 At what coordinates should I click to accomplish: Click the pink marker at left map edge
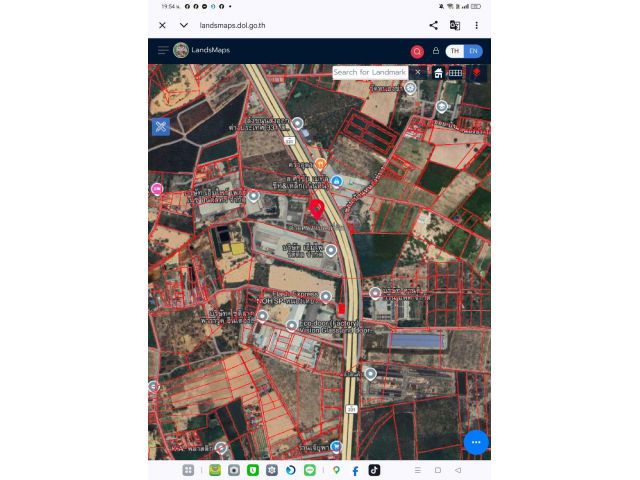click(157, 189)
